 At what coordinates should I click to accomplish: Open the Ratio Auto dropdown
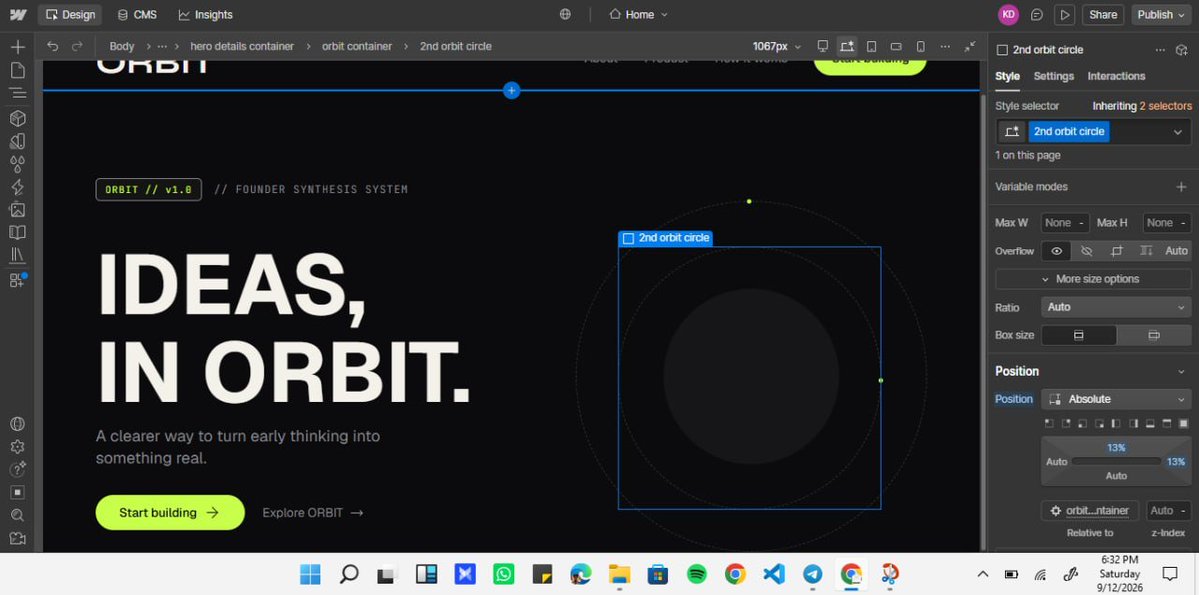coord(1116,307)
